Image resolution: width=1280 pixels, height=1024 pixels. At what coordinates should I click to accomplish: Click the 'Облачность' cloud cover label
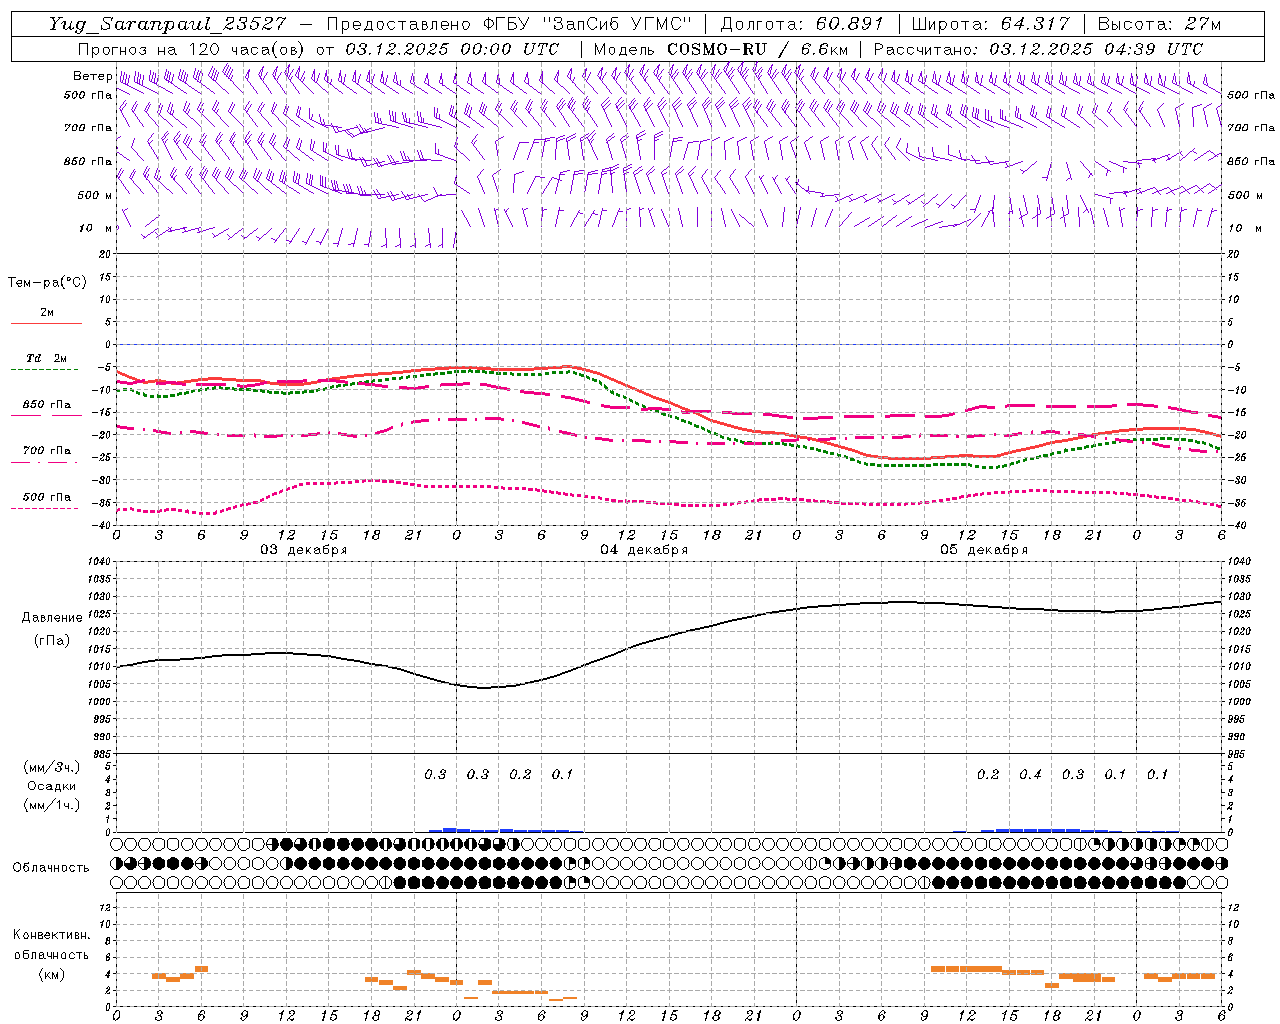[51, 868]
